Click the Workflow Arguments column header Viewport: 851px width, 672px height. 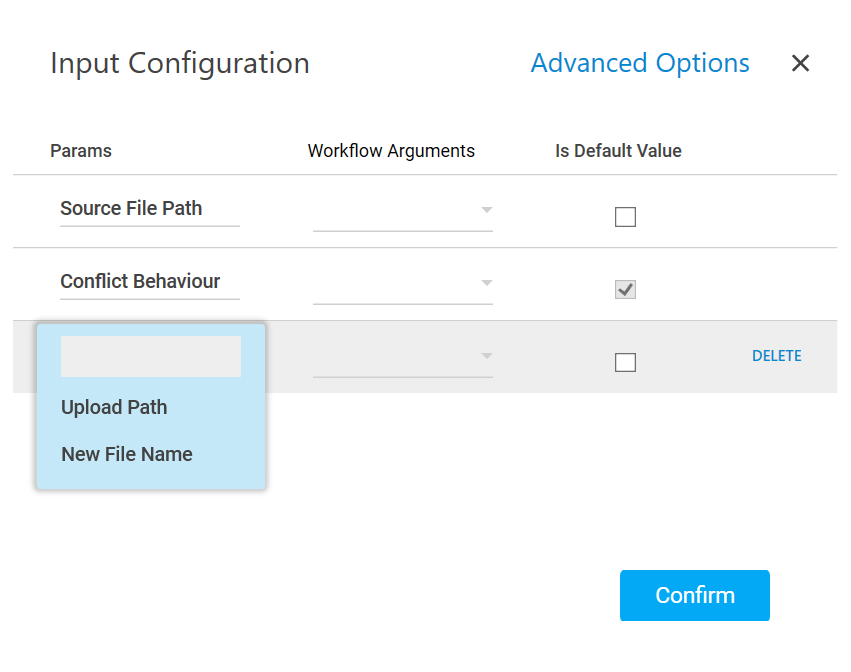[x=391, y=151]
